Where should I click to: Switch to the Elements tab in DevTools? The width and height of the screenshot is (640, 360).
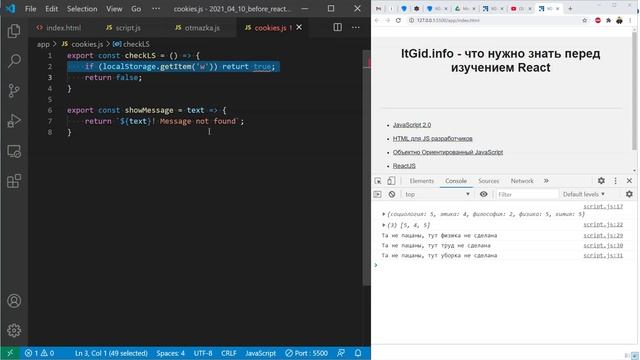point(422,181)
